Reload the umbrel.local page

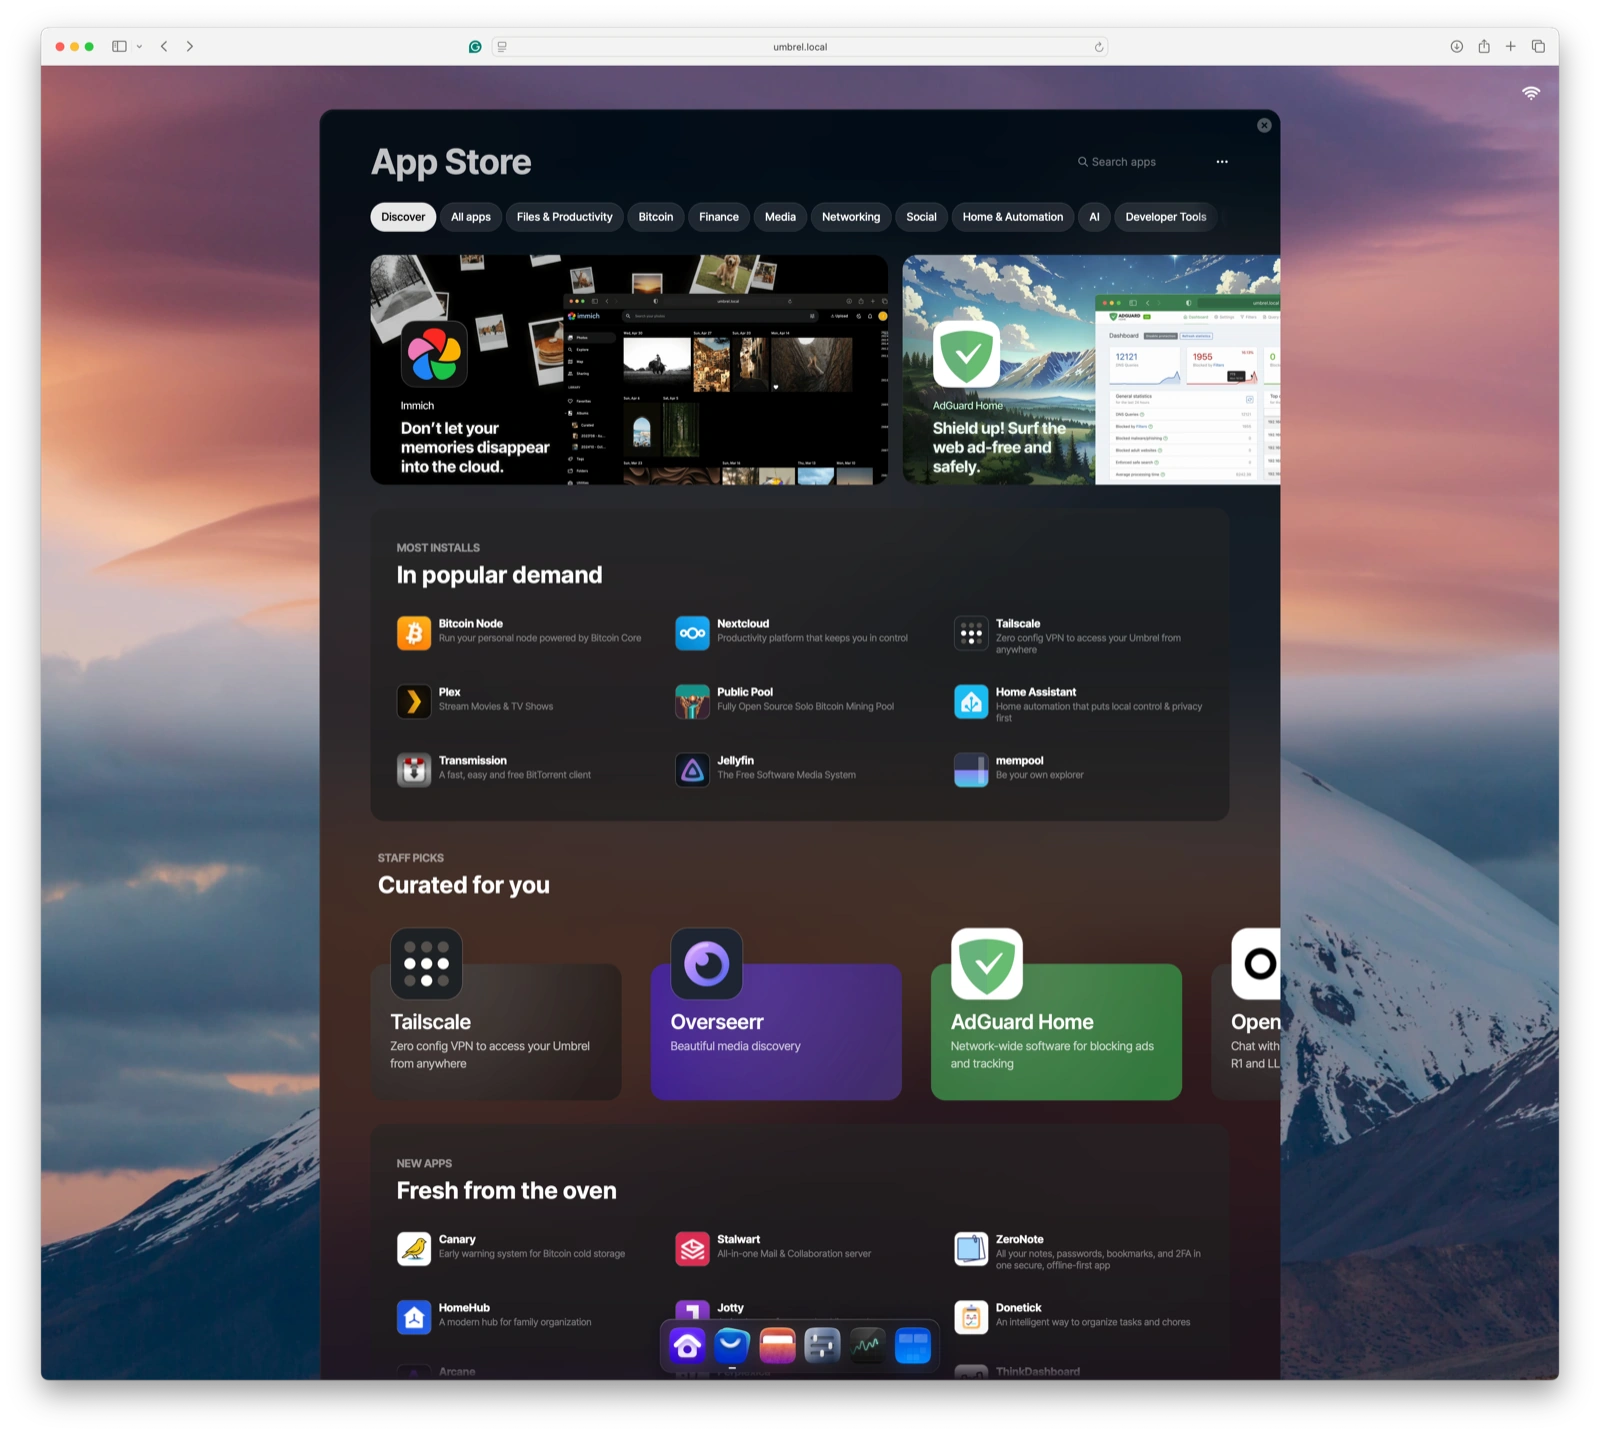tap(1098, 47)
